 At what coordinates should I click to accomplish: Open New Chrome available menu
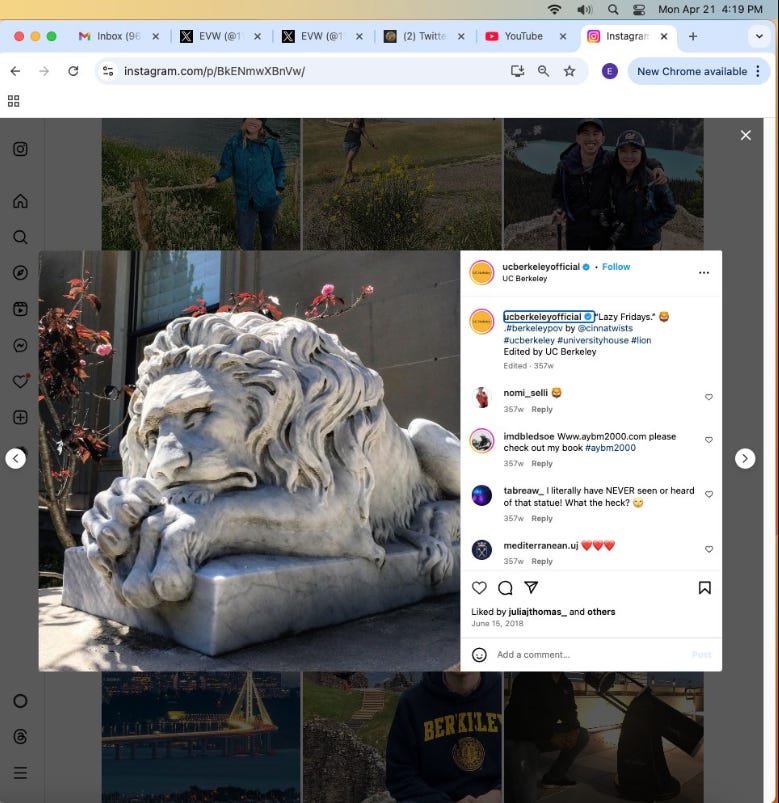pos(699,71)
